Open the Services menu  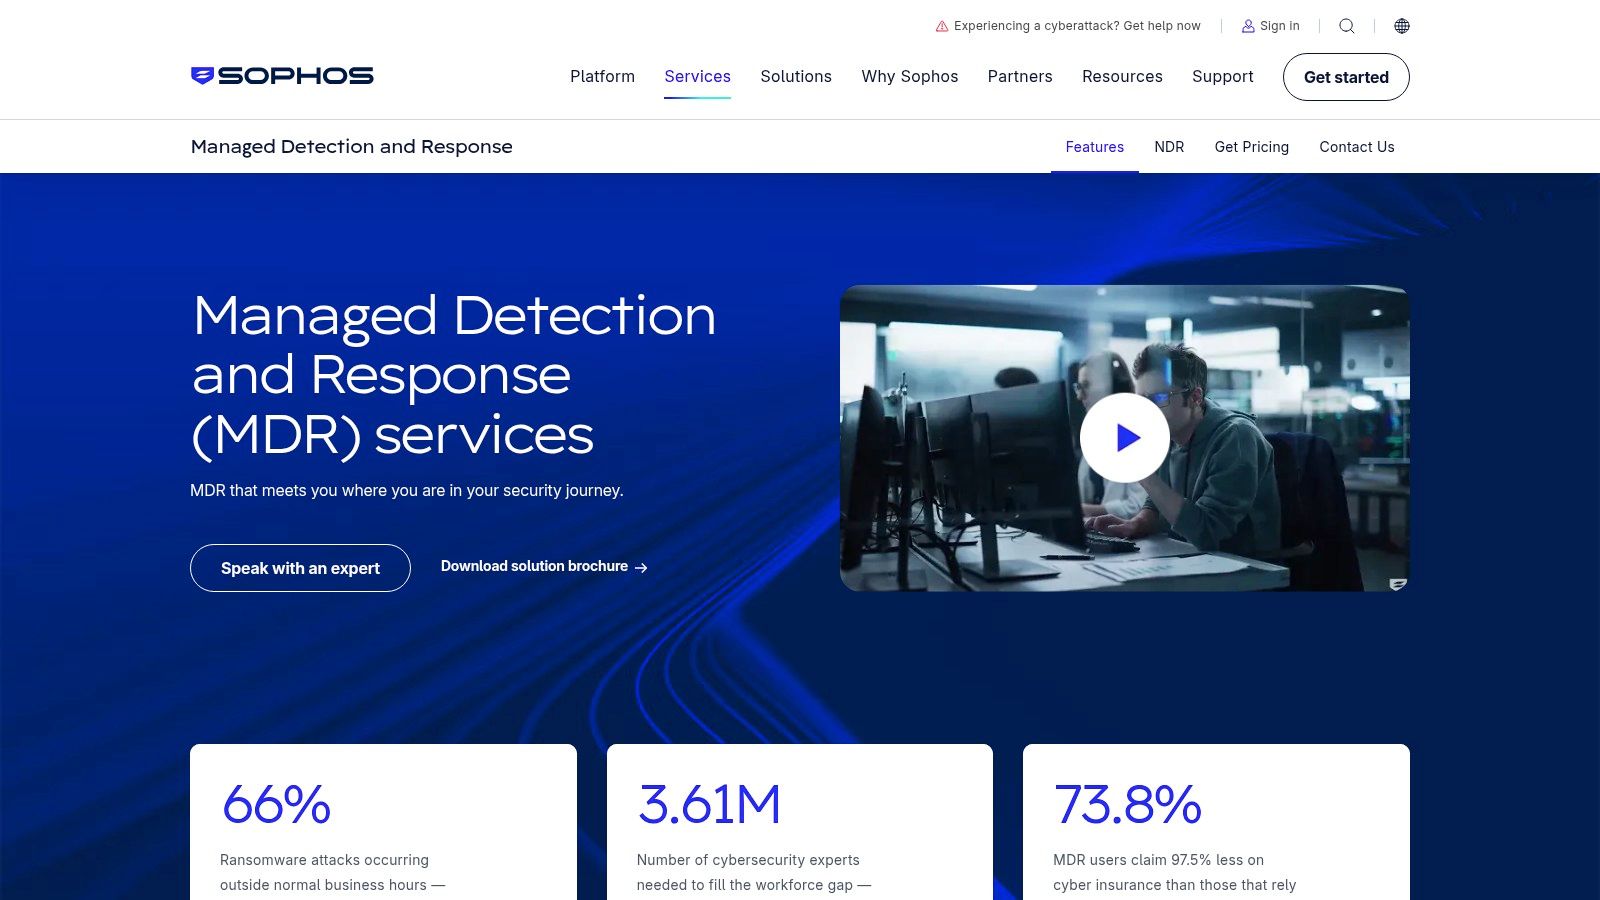click(697, 76)
